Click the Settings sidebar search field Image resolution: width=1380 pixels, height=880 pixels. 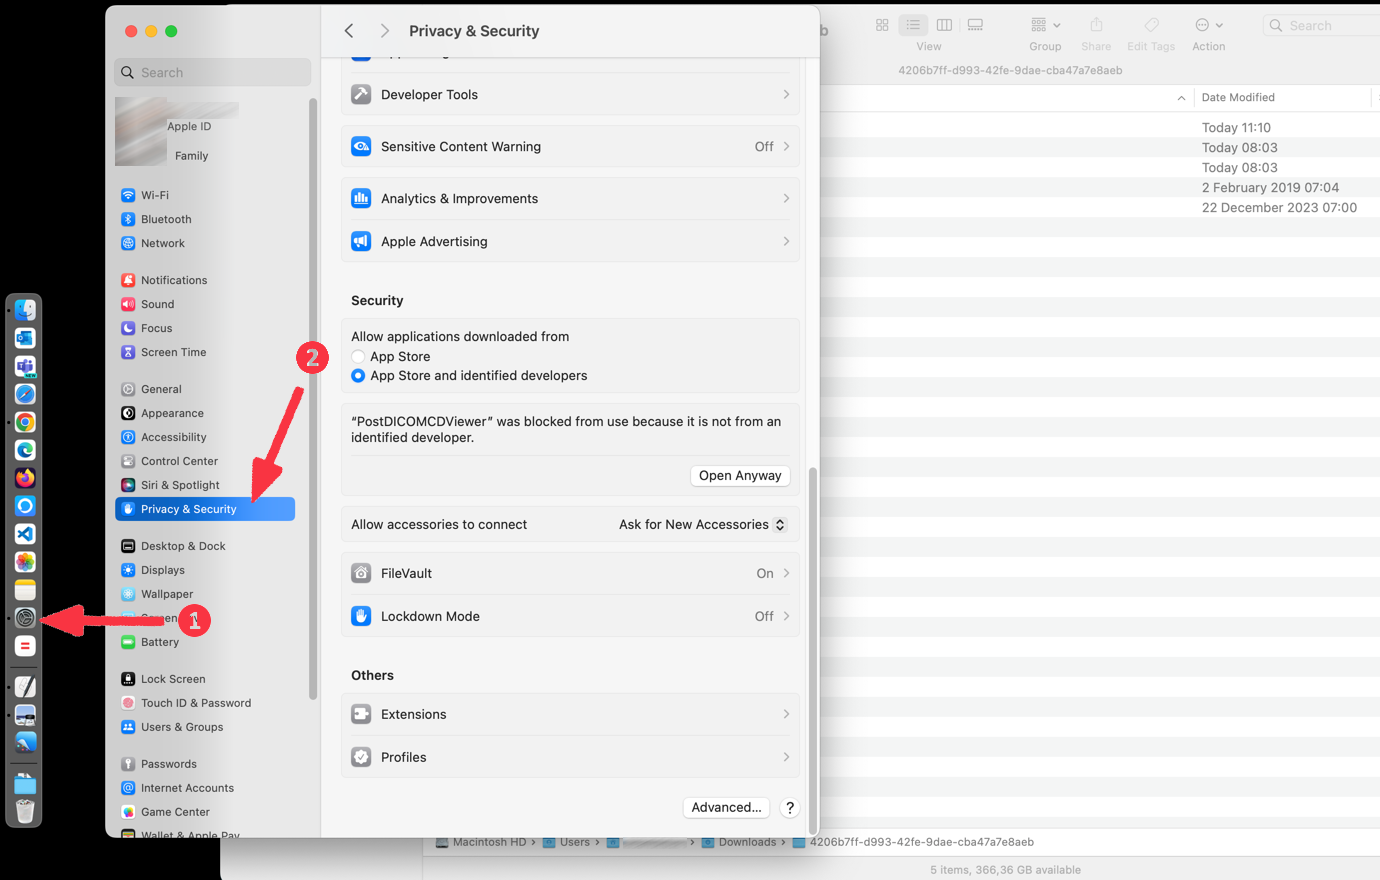point(211,72)
